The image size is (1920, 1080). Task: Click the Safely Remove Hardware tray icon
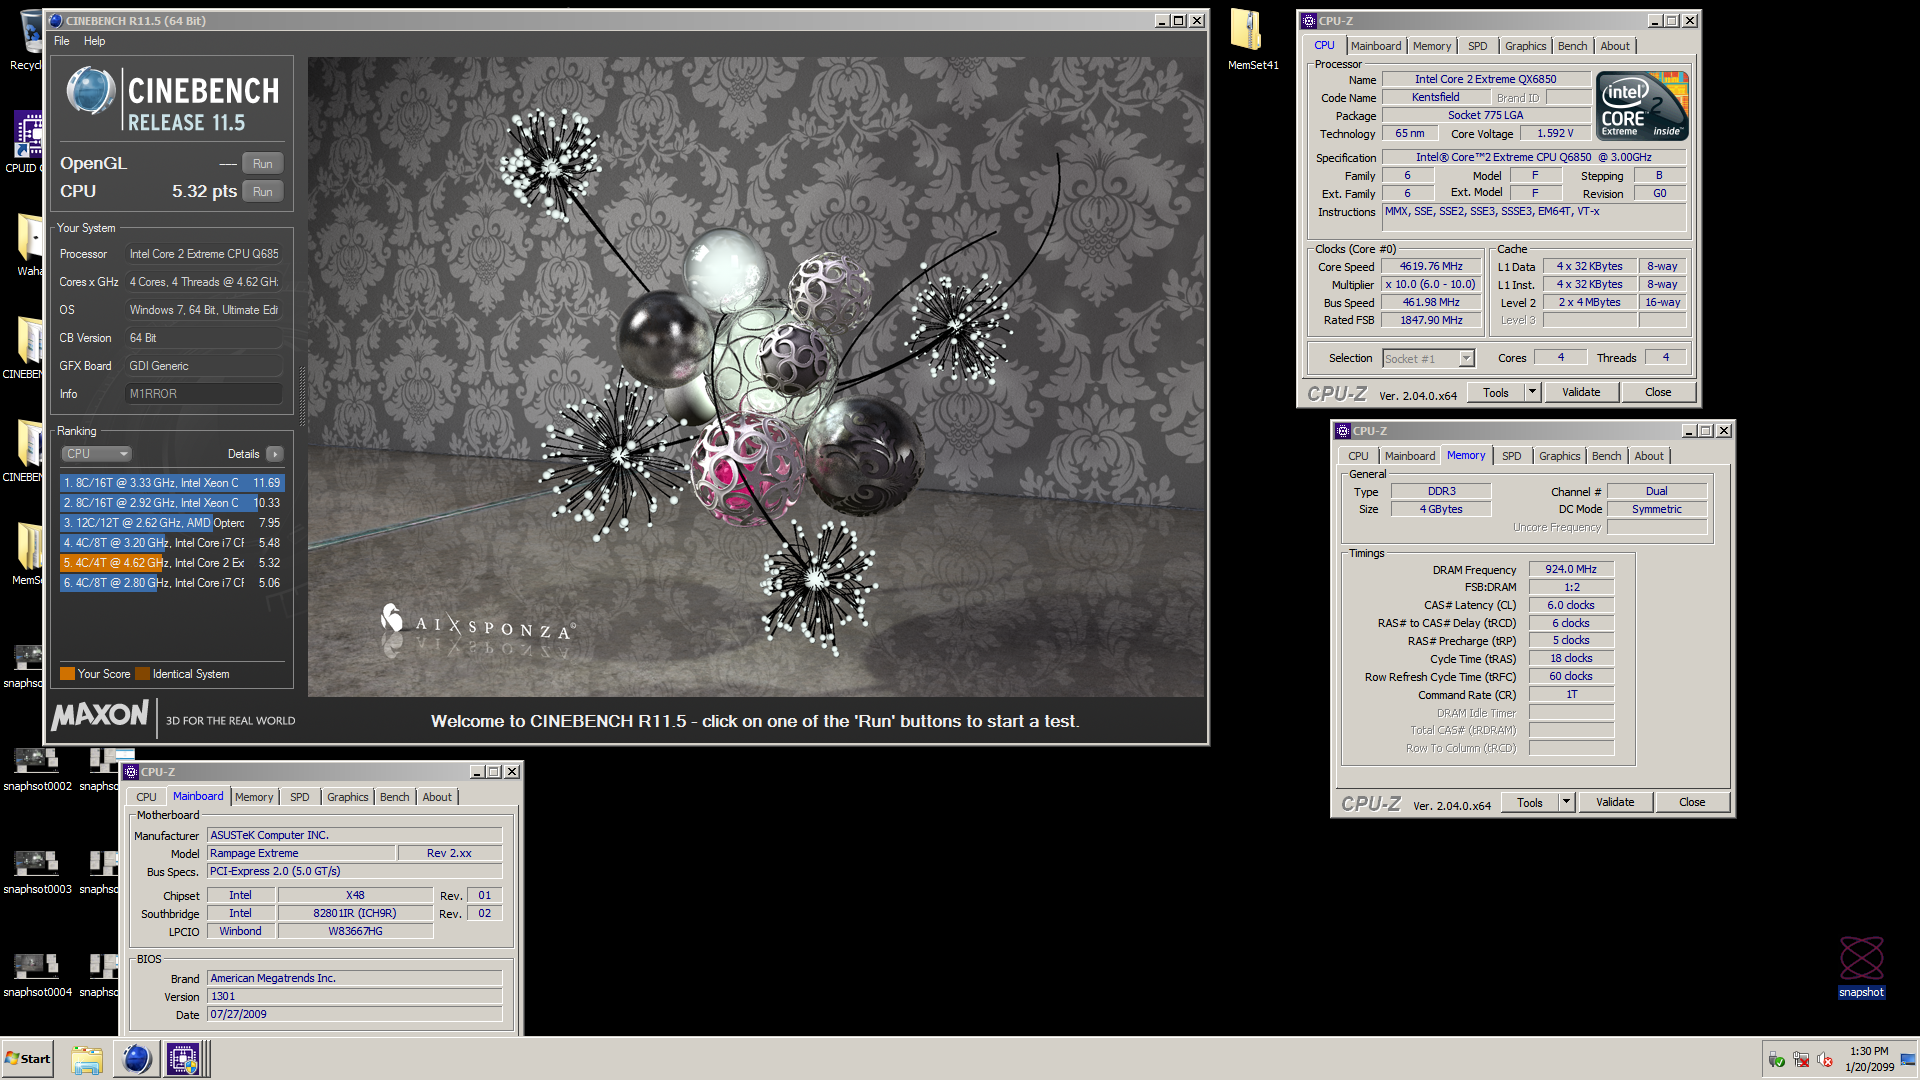point(1776,1060)
